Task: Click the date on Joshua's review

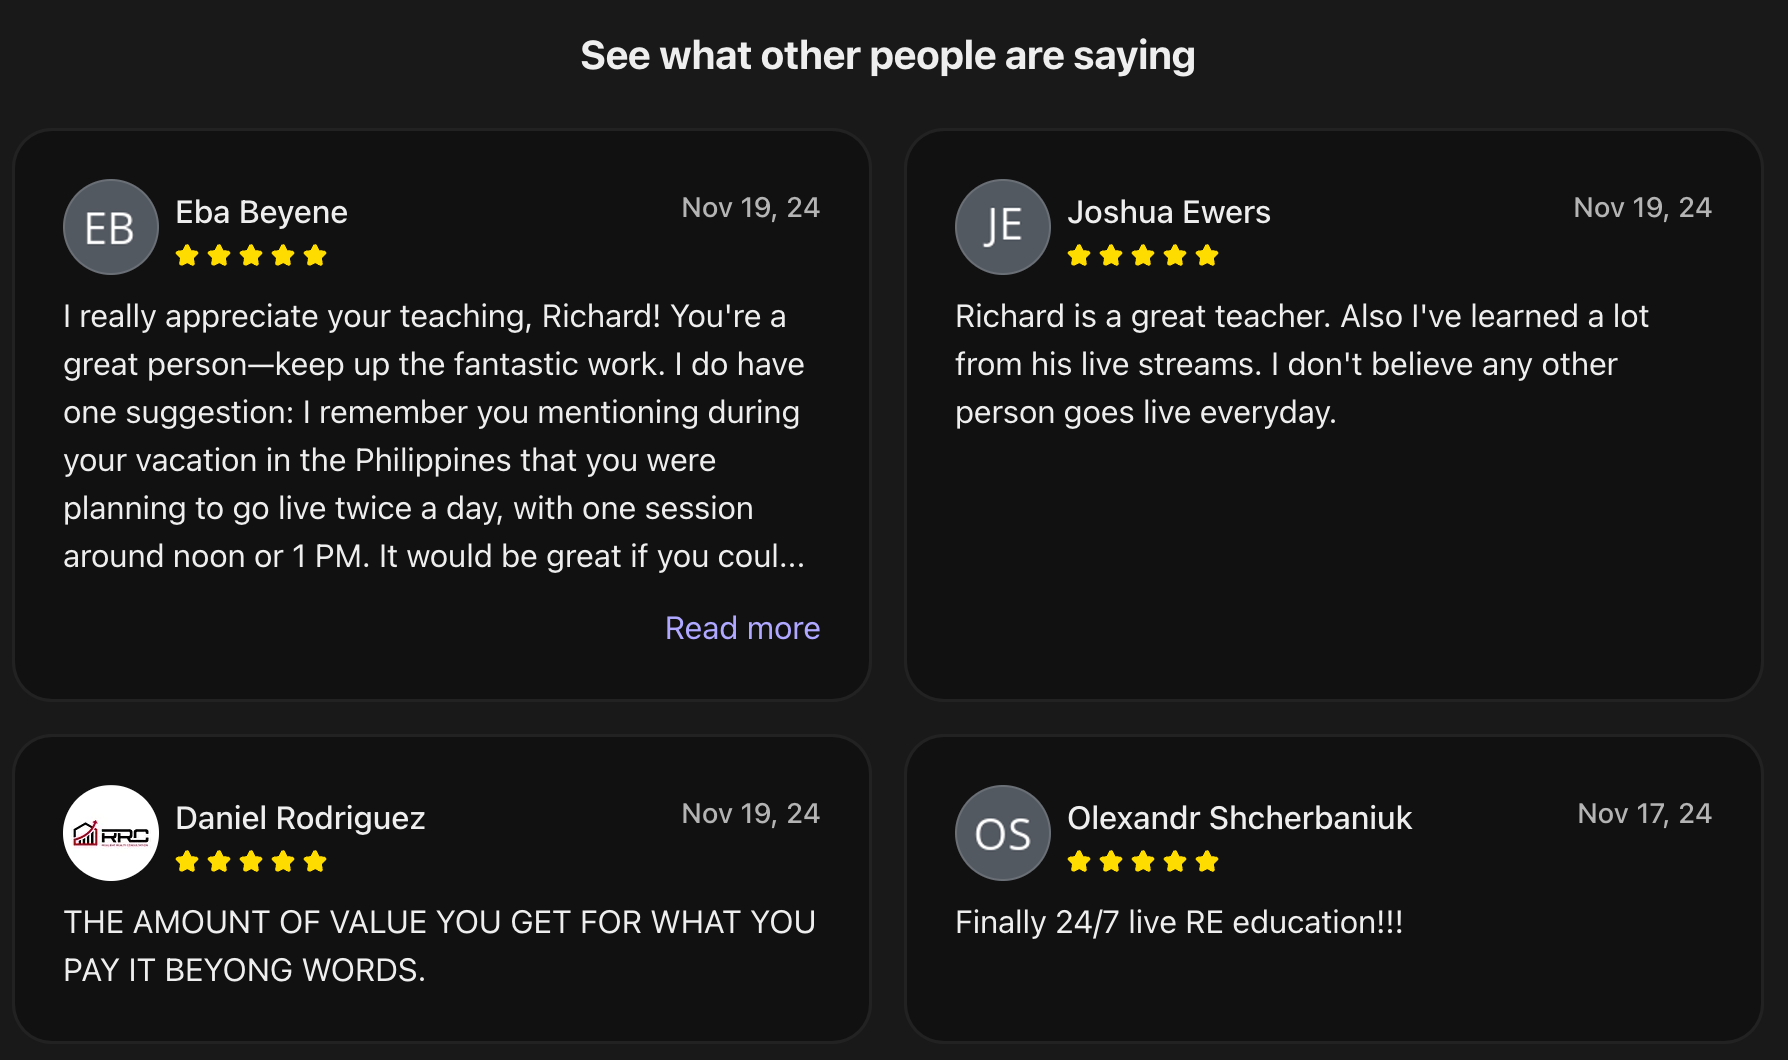Action: point(1642,208)
